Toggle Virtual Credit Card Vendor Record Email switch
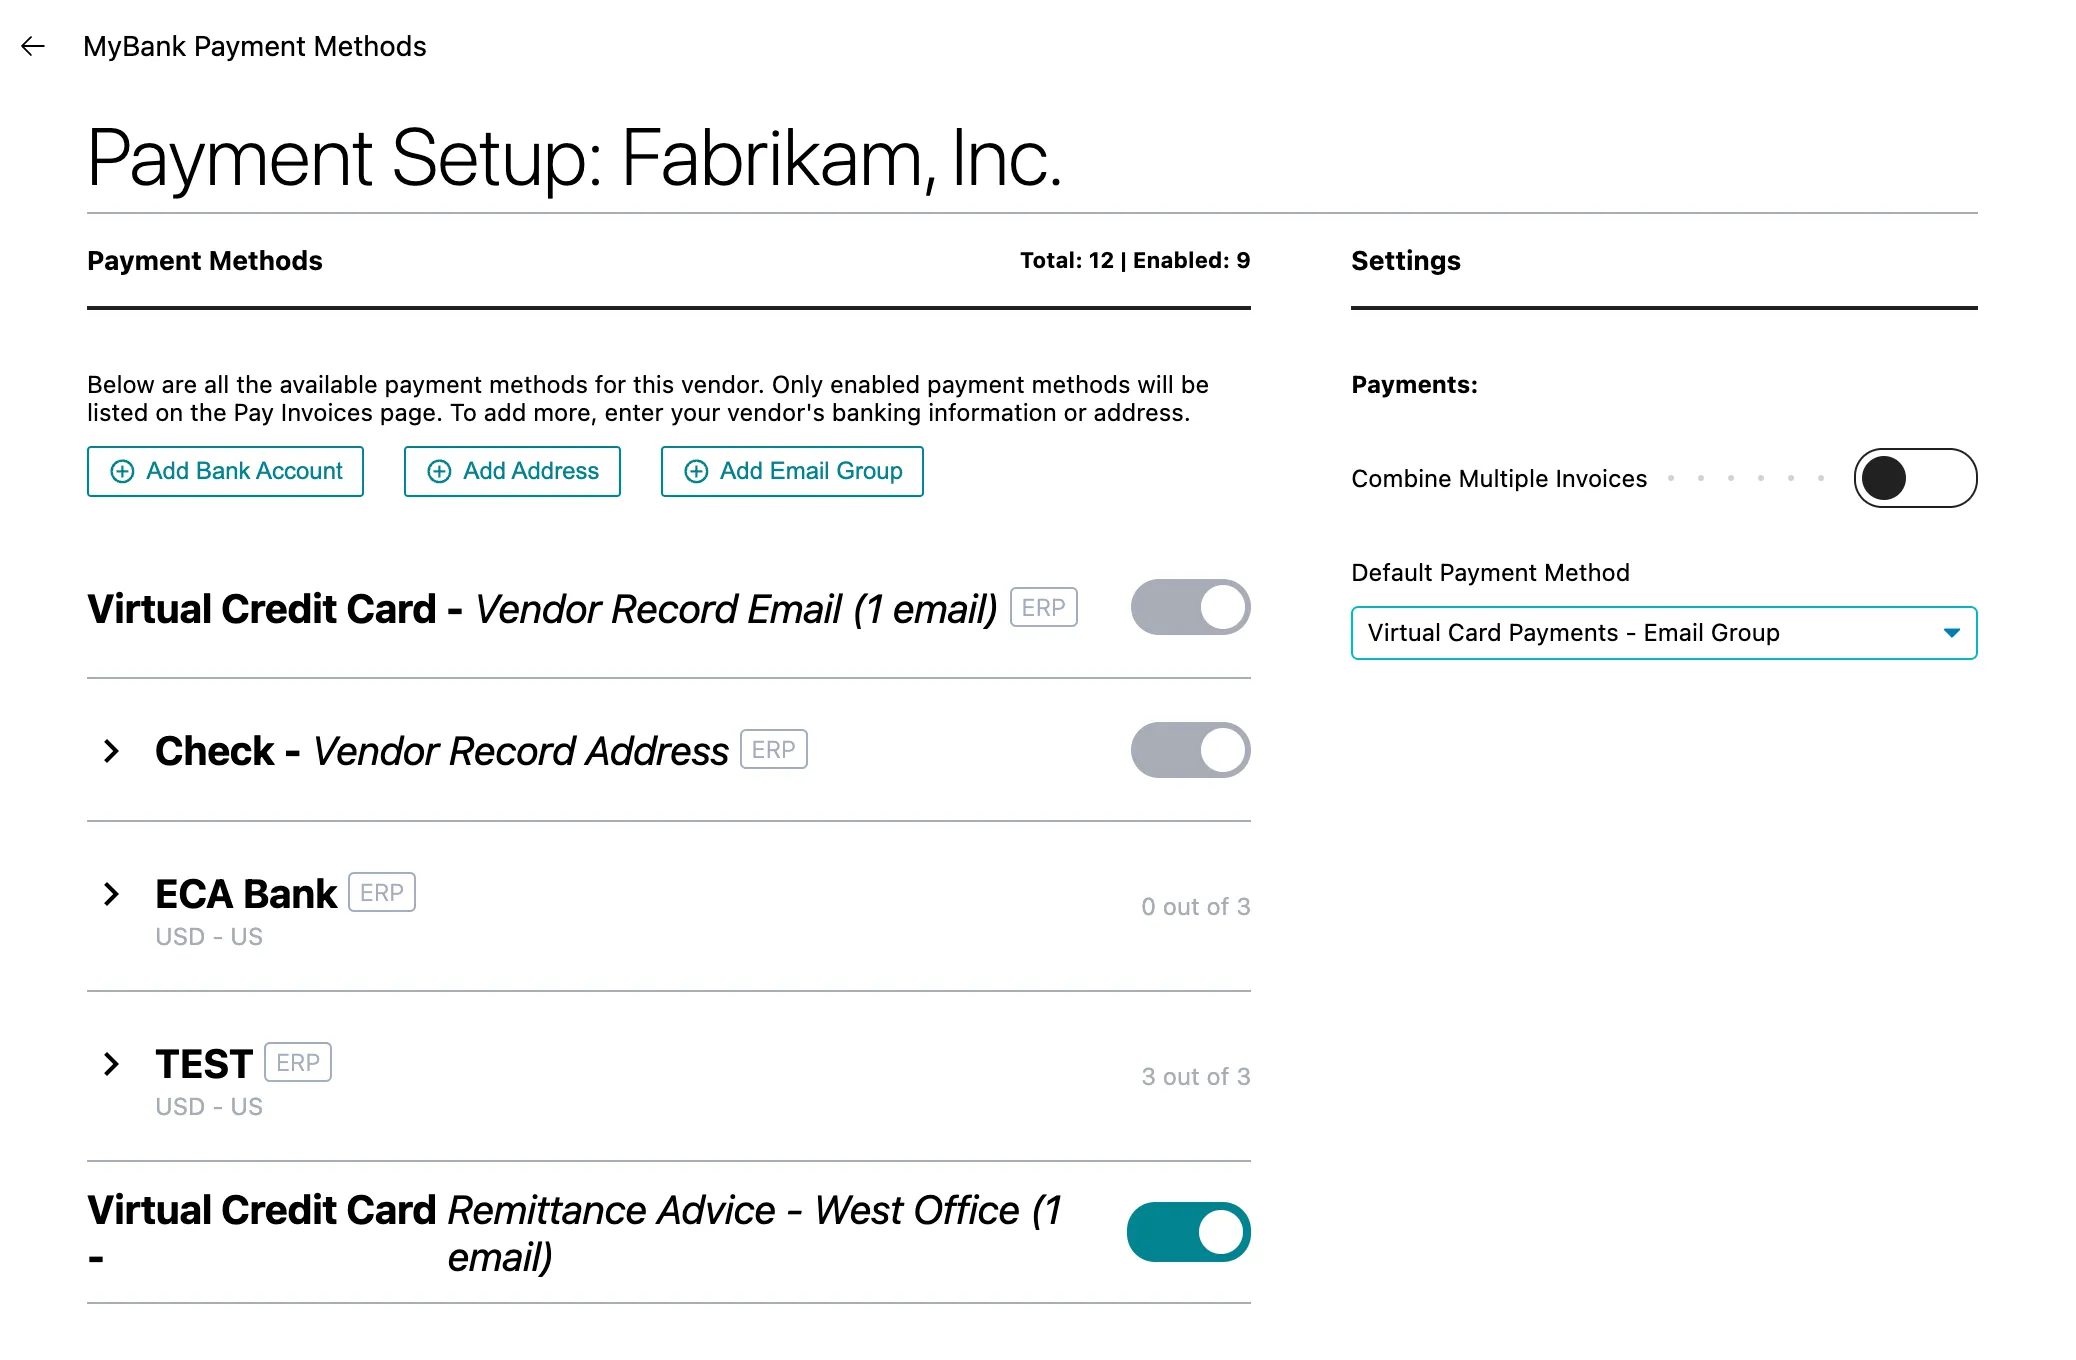The image size is (2076, 1360). 1190,607
